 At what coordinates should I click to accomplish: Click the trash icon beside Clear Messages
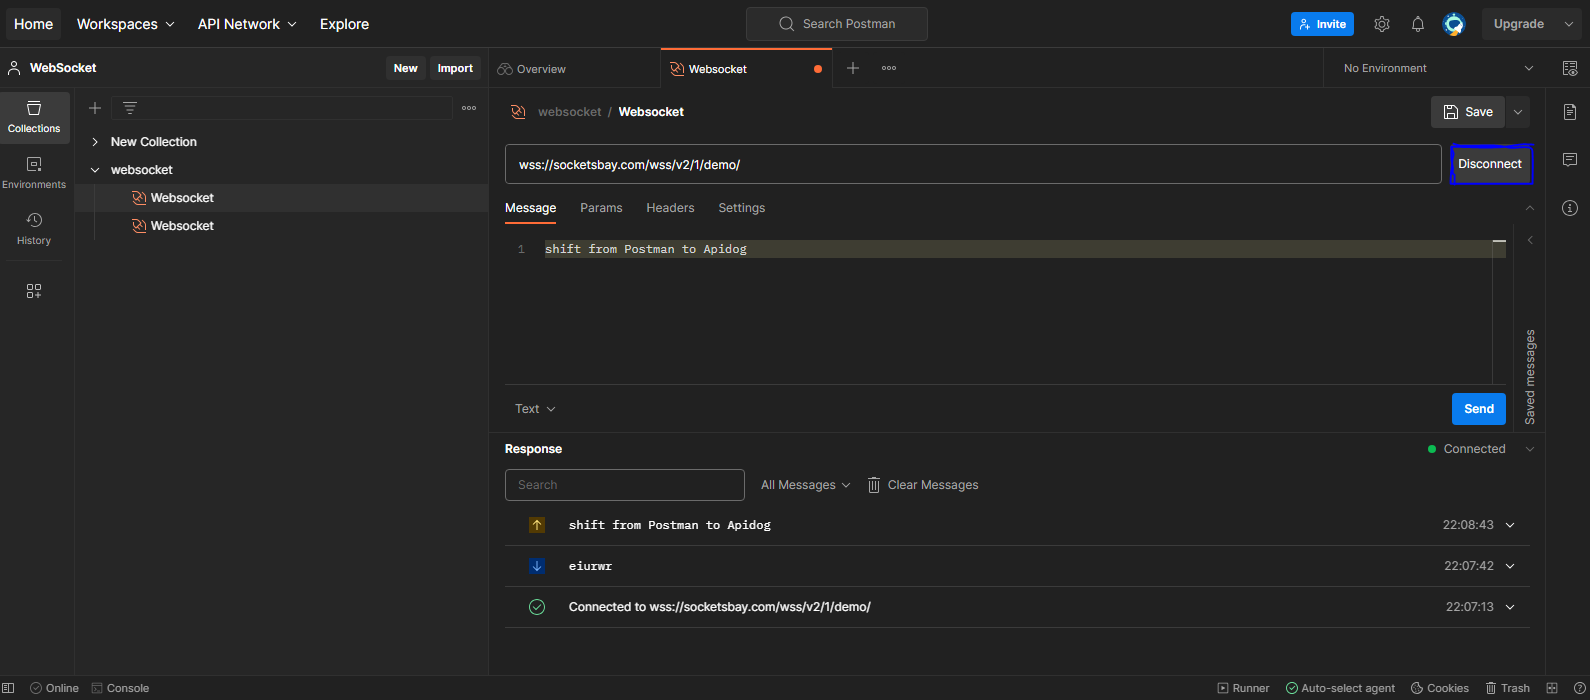[x=874, y=485]
